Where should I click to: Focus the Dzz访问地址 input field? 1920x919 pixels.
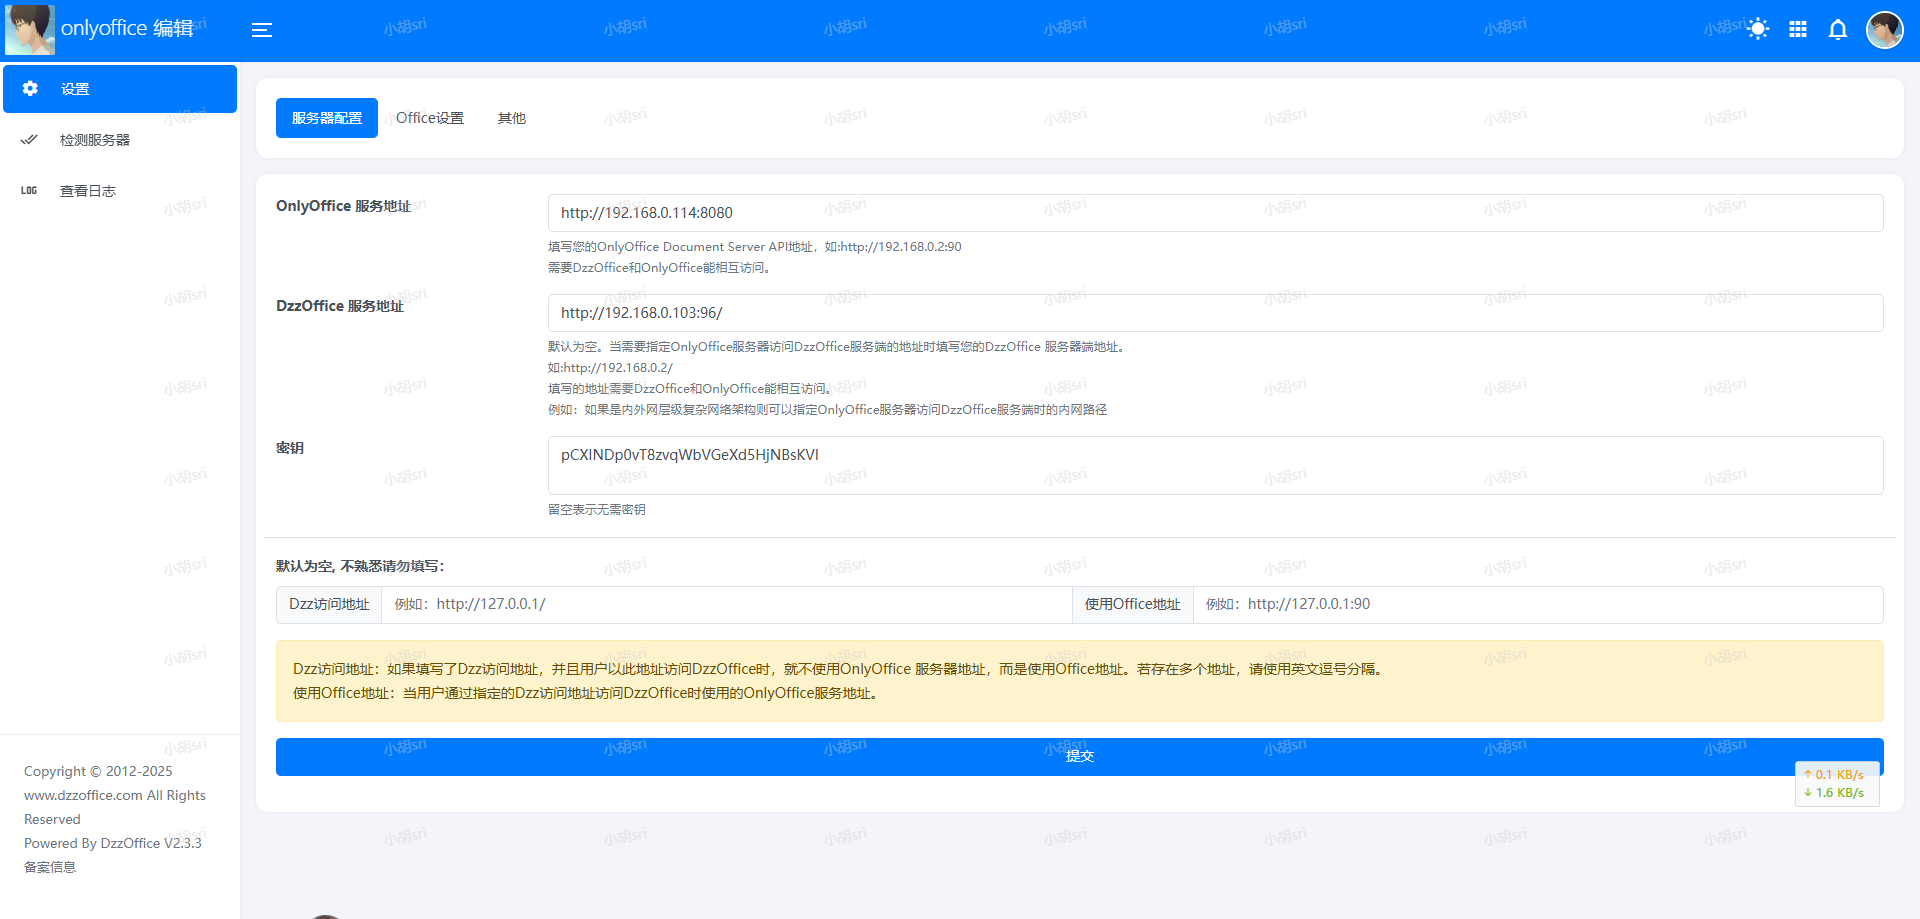tap(727, 605)
